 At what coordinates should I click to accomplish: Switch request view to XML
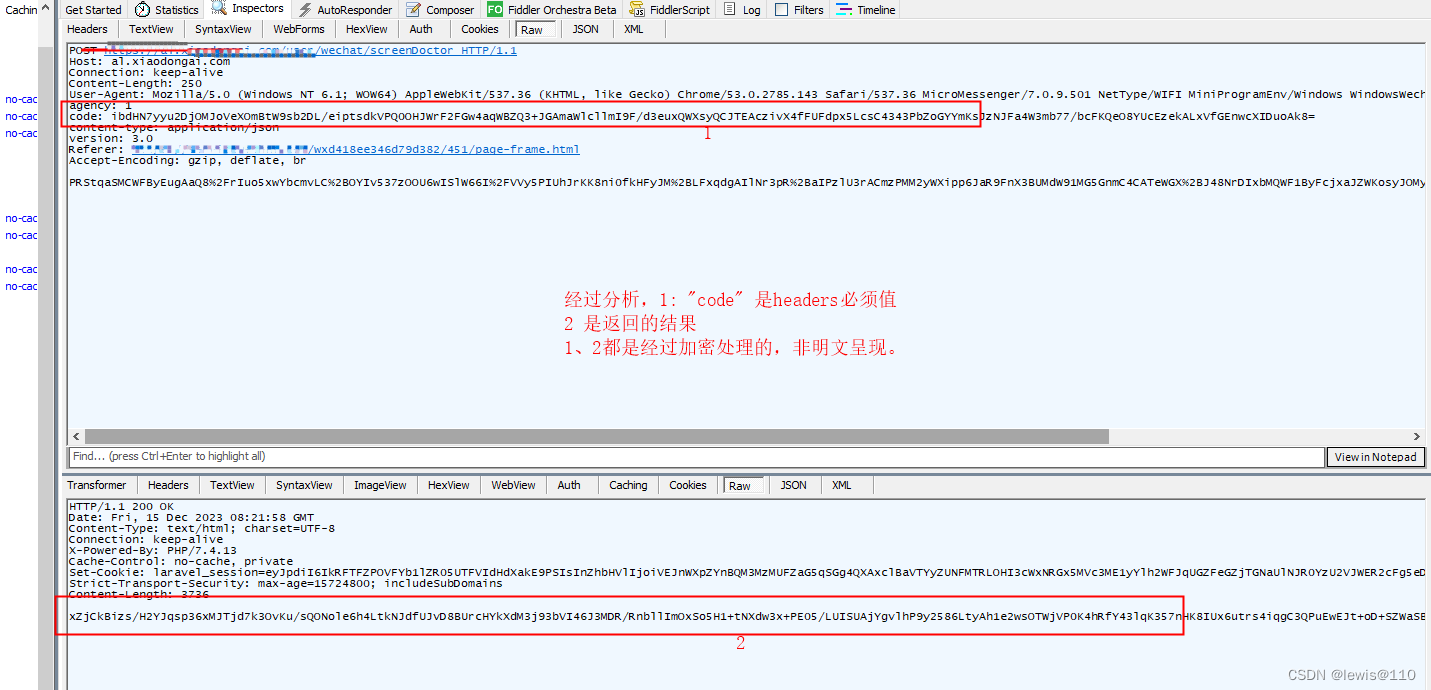634,30
